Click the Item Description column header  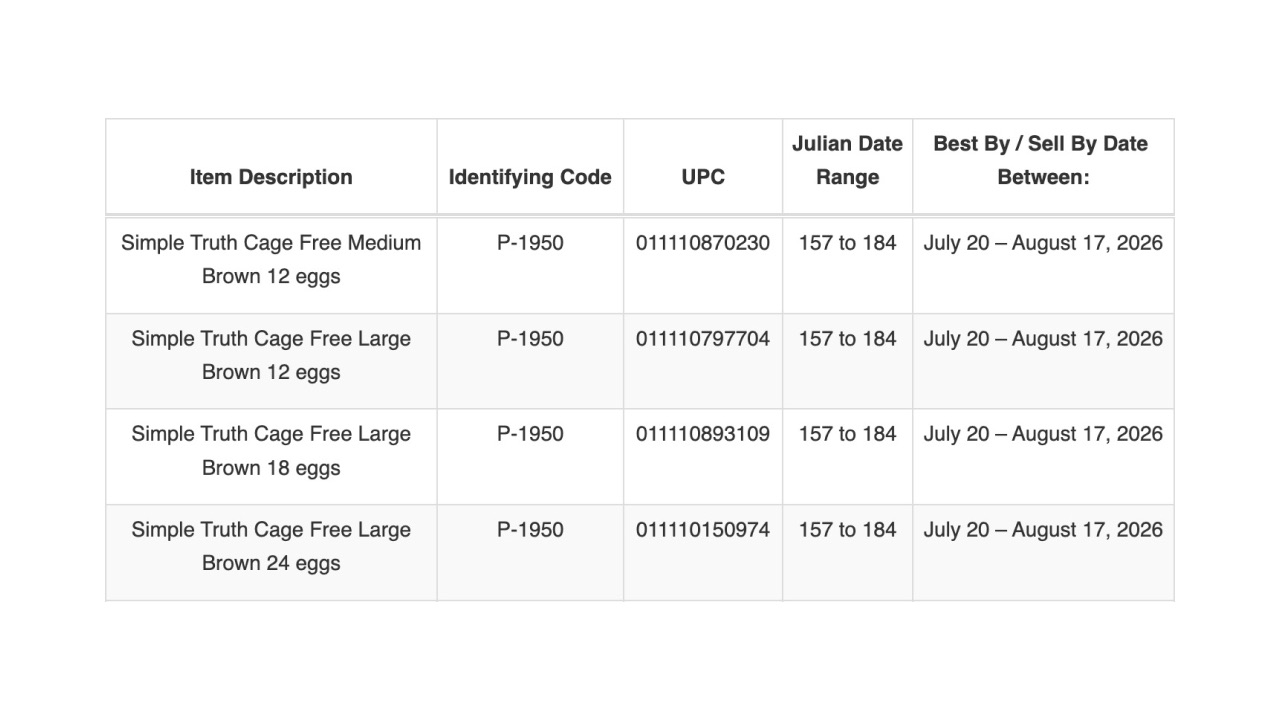[x=271, y=177]
